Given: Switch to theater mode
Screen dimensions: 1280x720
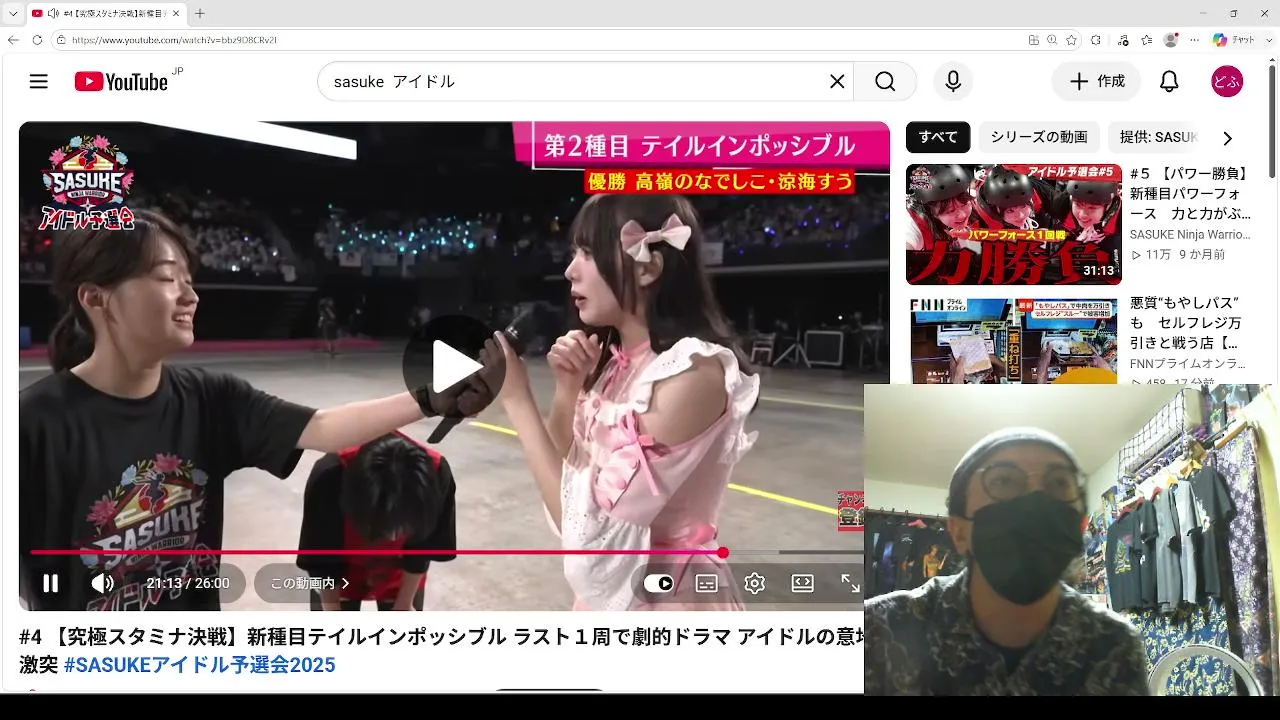Looking at the screenshot, I should (x=803, y=583).
